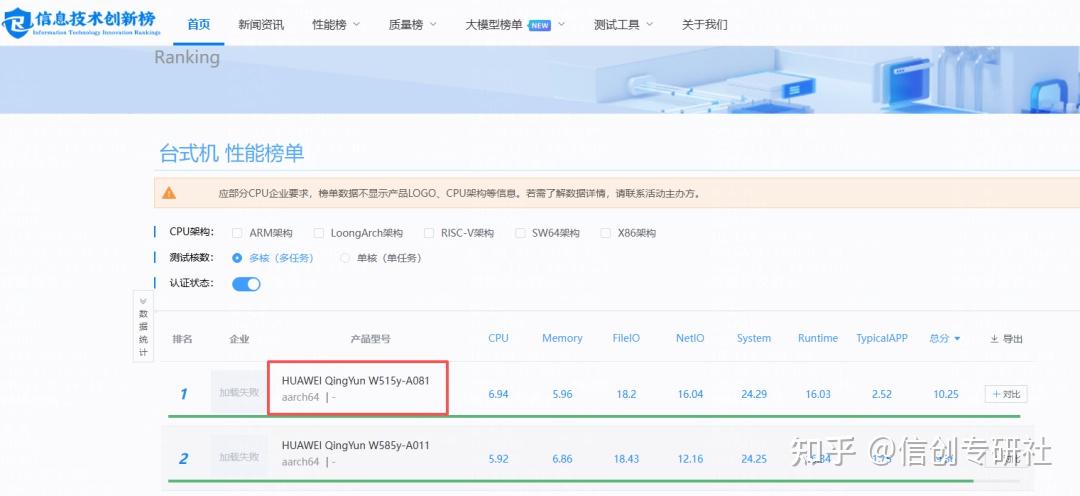Screen dimensions: 1080x496
Task: Click rank 1 NetIO score 16.04
Action: 690,394
